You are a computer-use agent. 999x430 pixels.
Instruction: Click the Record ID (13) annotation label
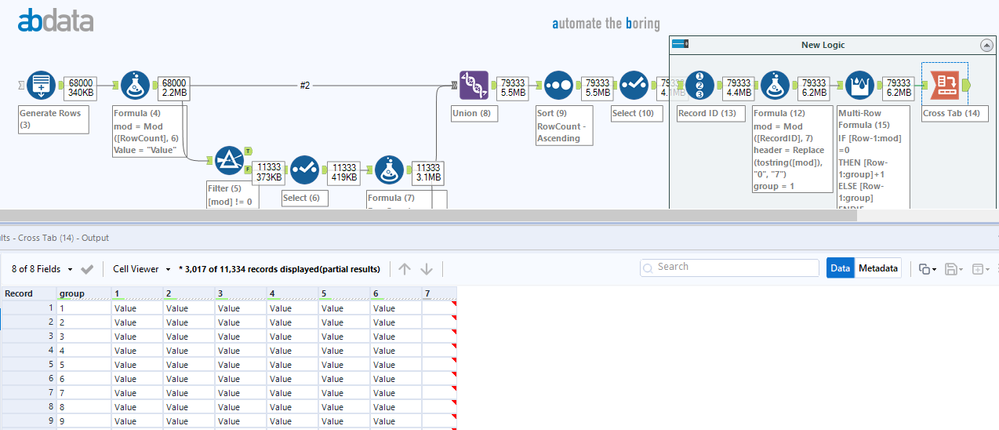(x=711, y=113)
